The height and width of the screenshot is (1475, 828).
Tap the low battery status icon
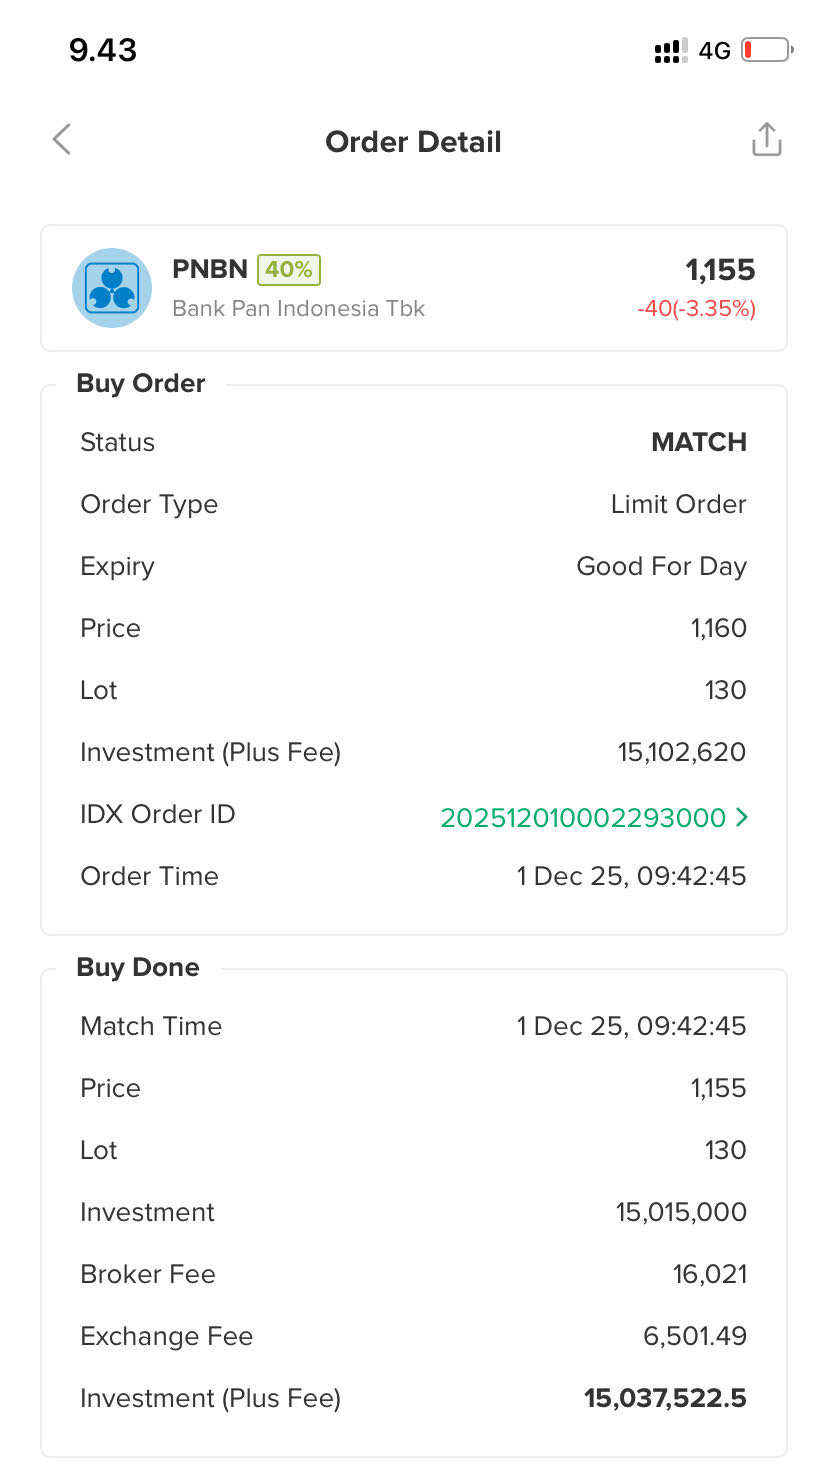pos(766,50)
